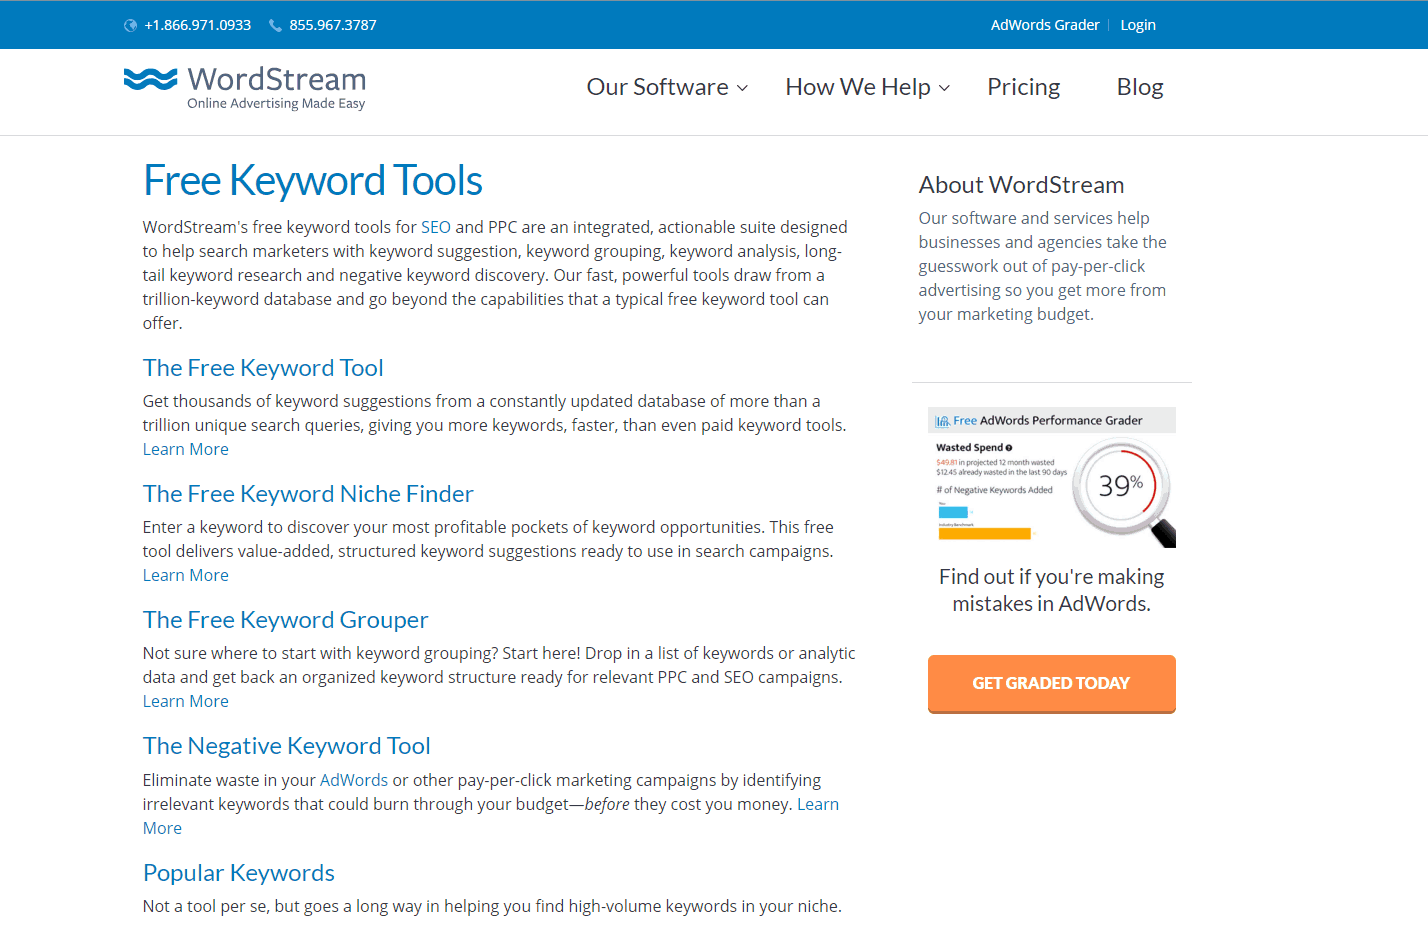Click the phone icon beside 855.967.3787
Image resolution: width=1428 pixels, height=950 pixels.
(275, 25)
